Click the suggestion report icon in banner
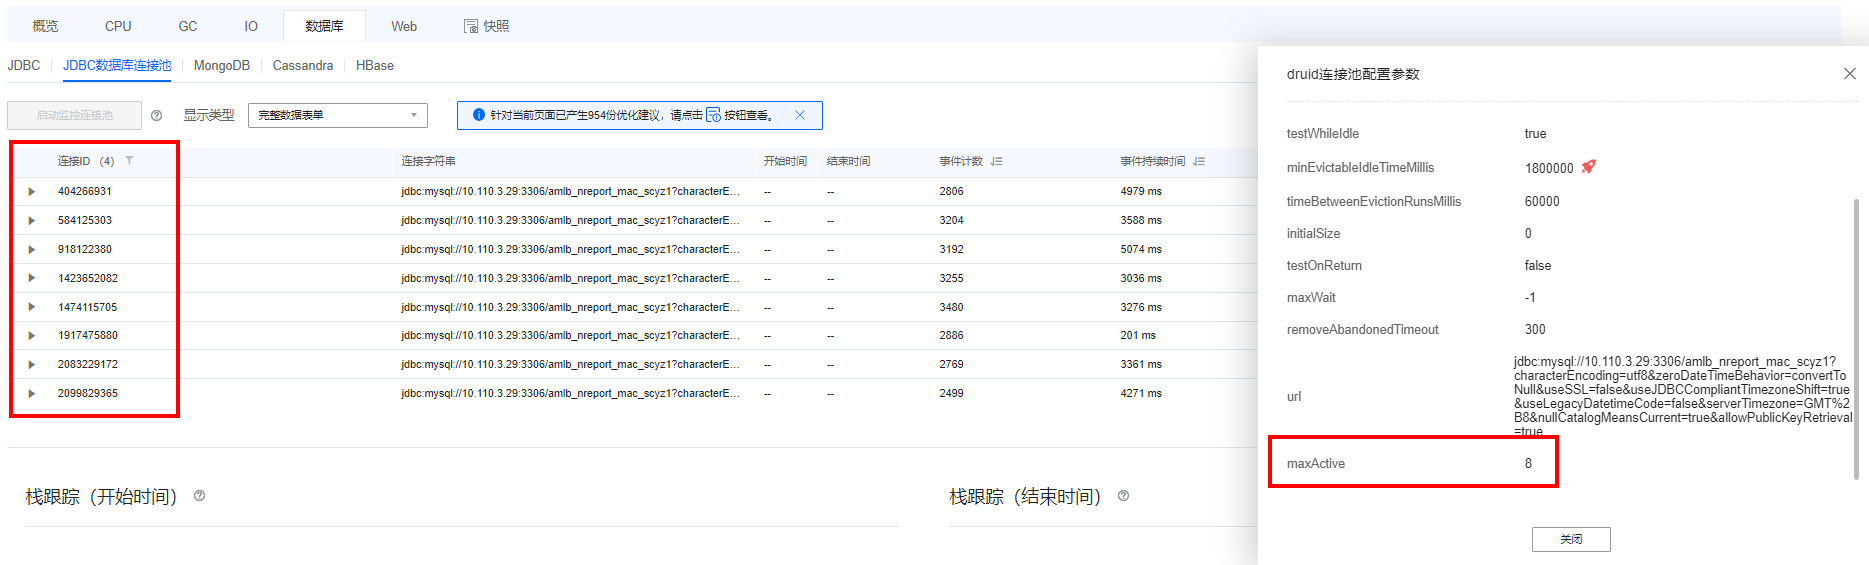 tap(713, 115)
